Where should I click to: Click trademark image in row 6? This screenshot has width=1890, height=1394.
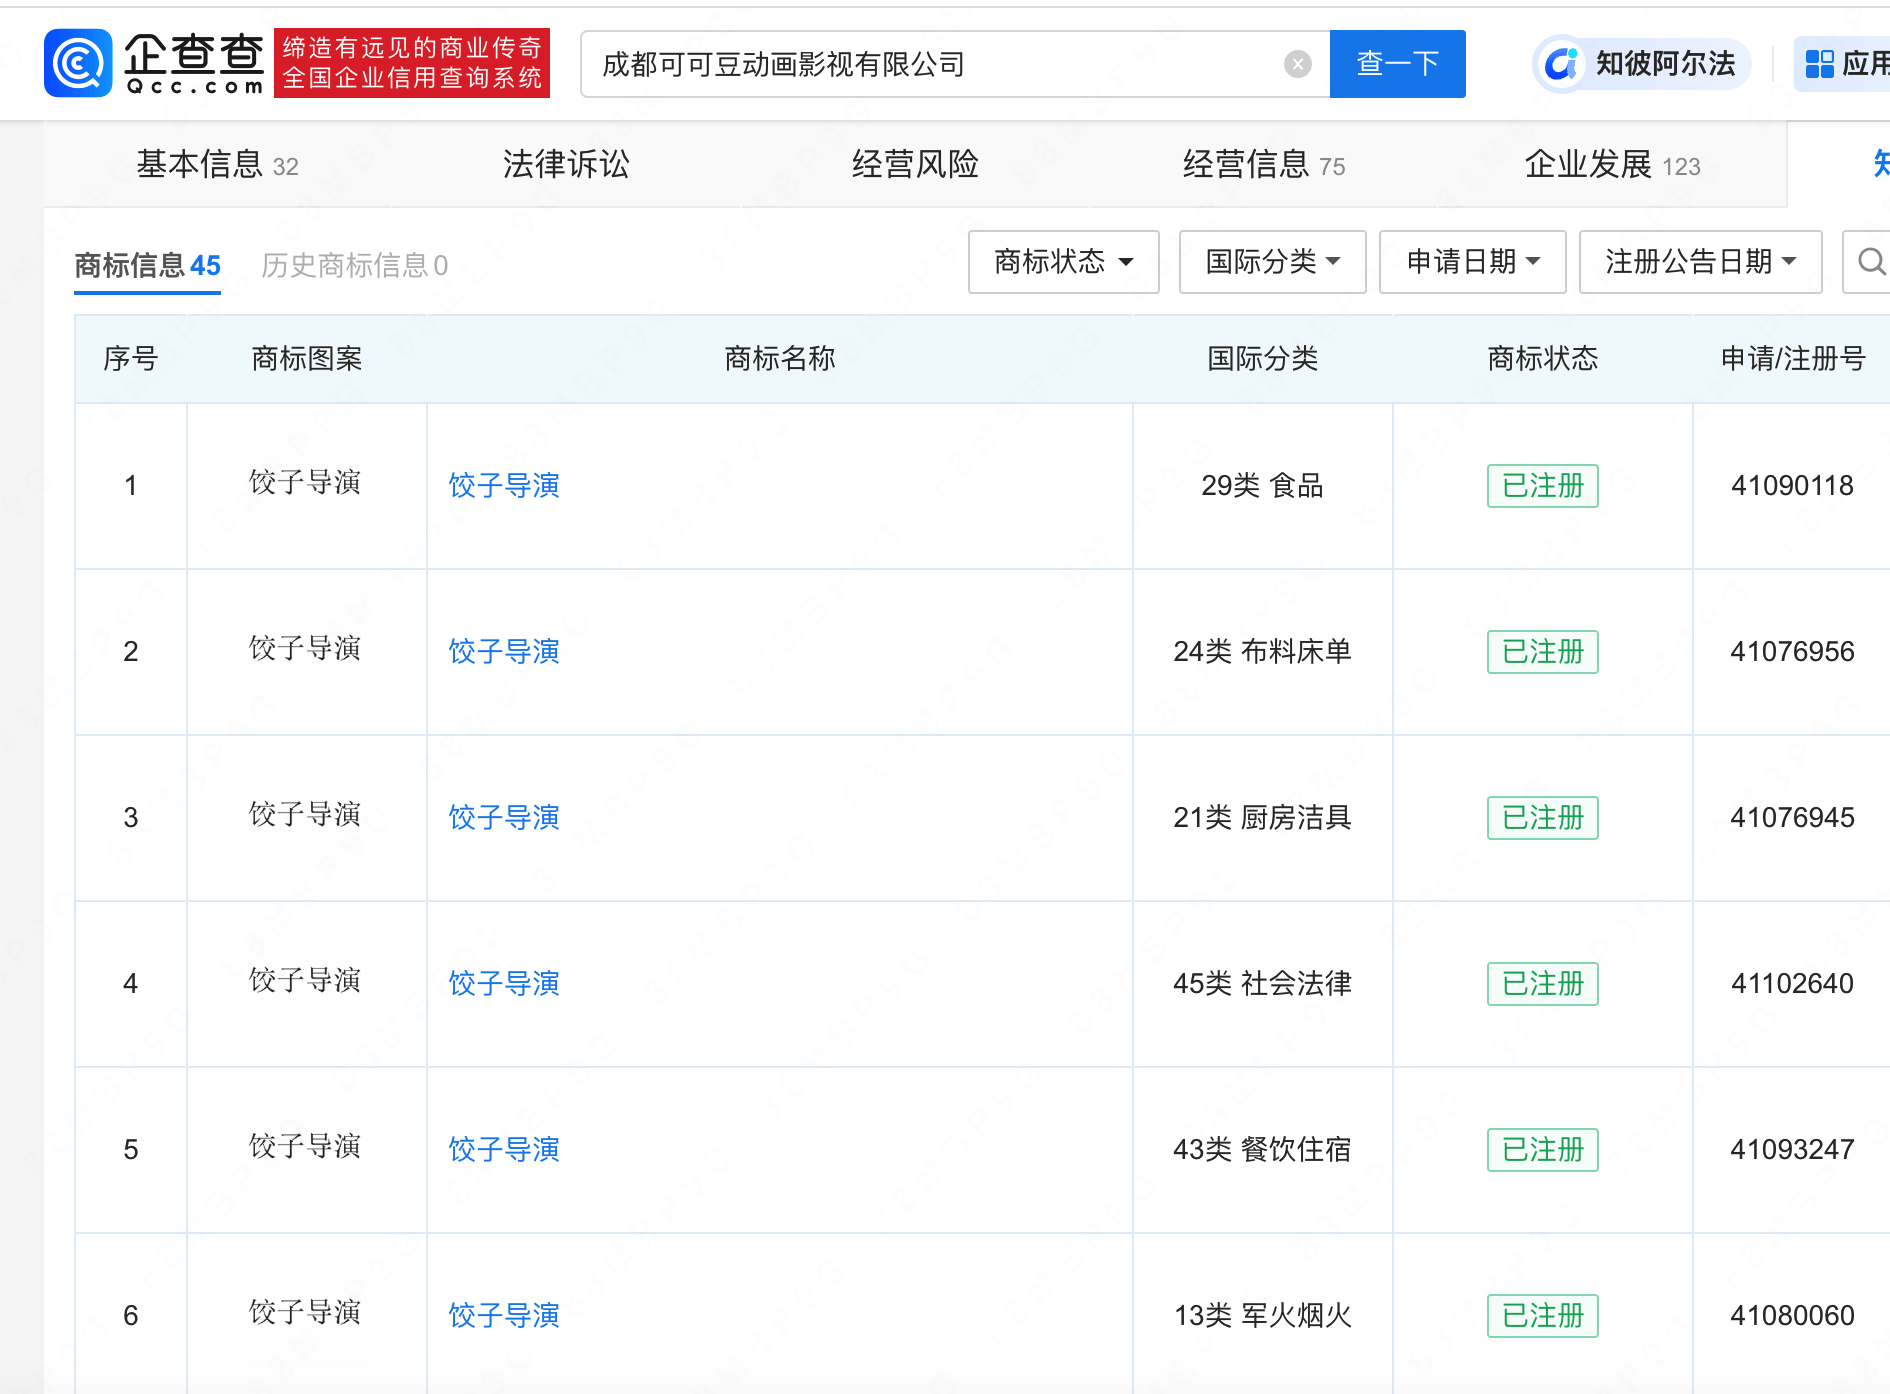pyautogui.click(x=305, y=1312)
